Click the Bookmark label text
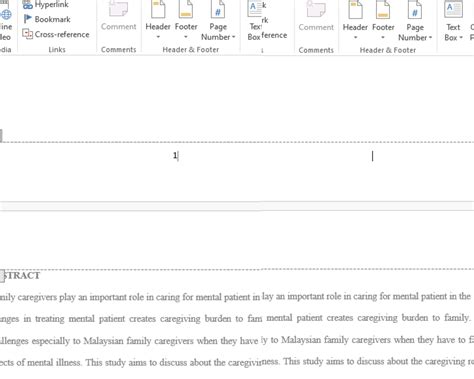 52,19
